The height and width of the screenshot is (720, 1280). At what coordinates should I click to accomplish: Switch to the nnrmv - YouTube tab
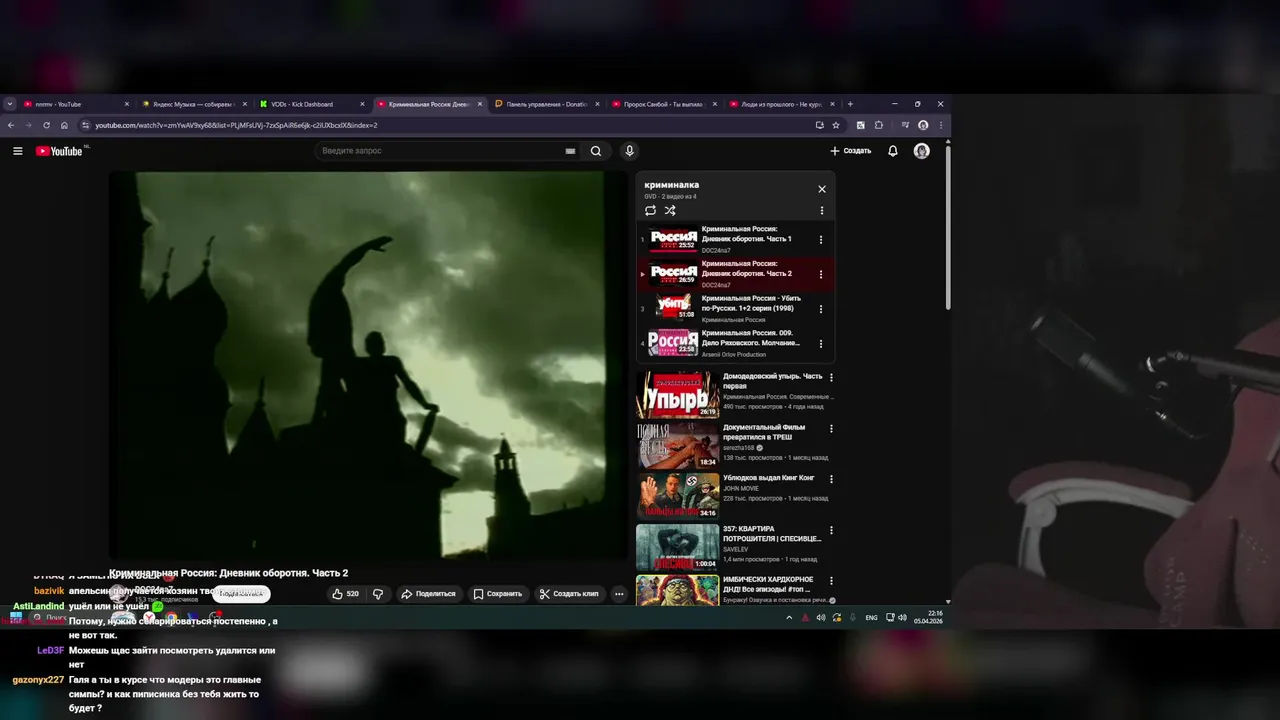tap(76, 104)
